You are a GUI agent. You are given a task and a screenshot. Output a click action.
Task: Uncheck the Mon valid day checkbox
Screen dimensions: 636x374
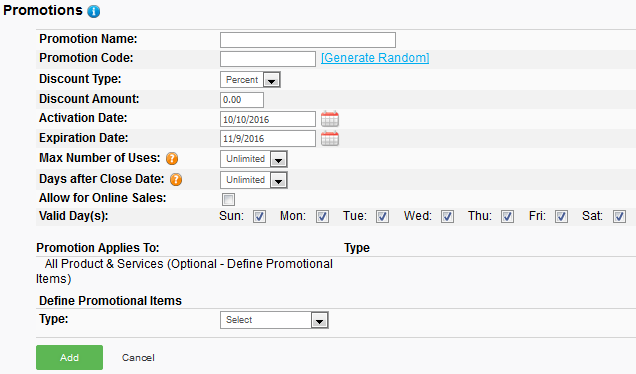322,217
